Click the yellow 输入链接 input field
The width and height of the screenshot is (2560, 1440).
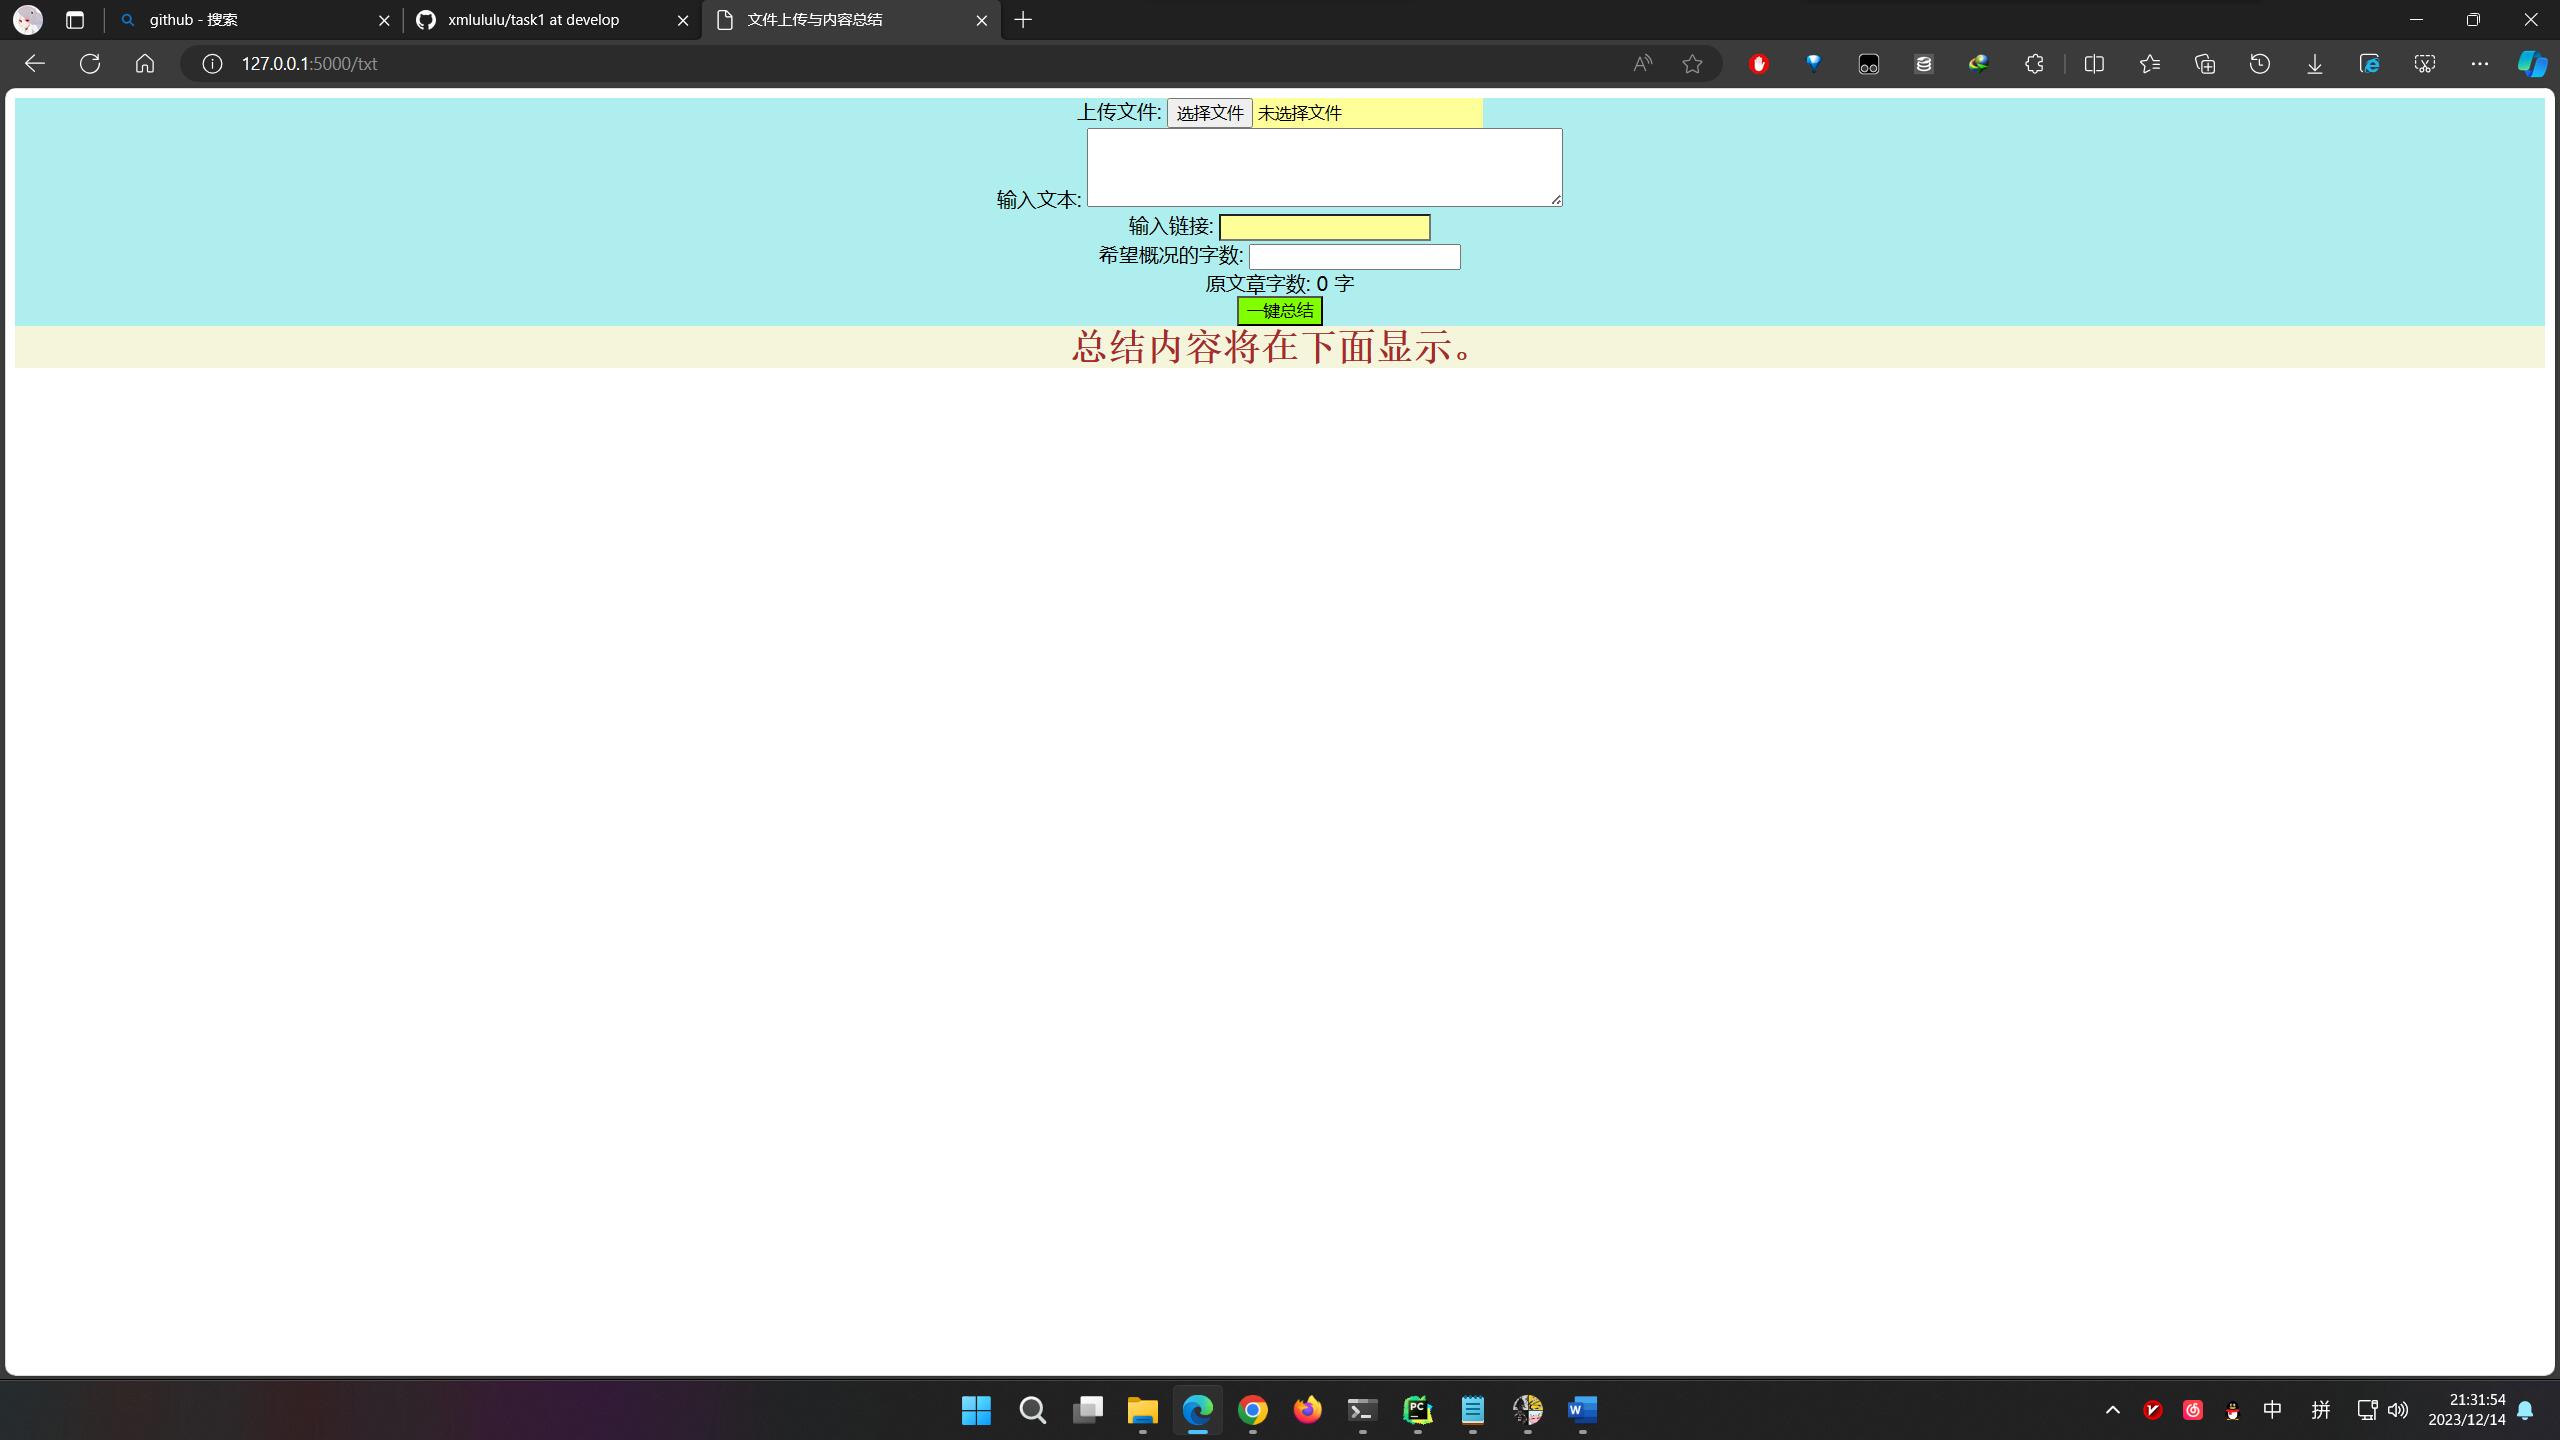point(1324,228)
